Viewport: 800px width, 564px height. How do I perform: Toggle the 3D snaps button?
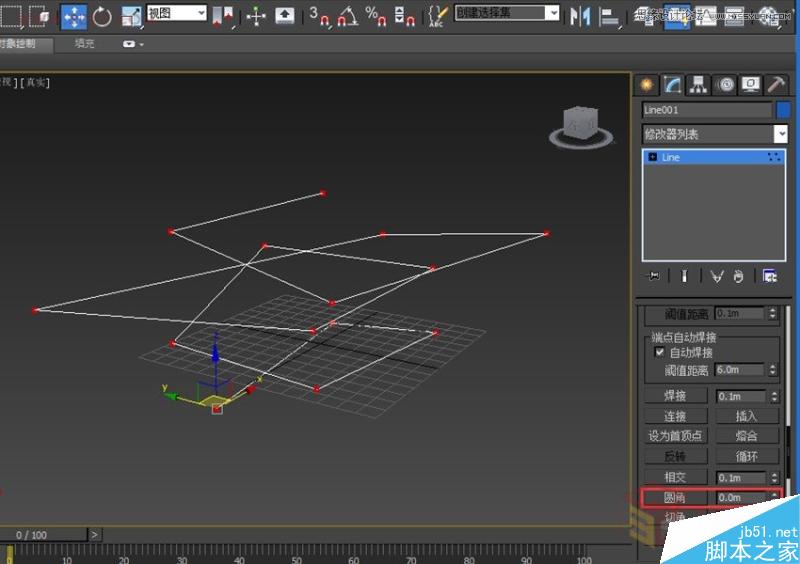[318, 16]
